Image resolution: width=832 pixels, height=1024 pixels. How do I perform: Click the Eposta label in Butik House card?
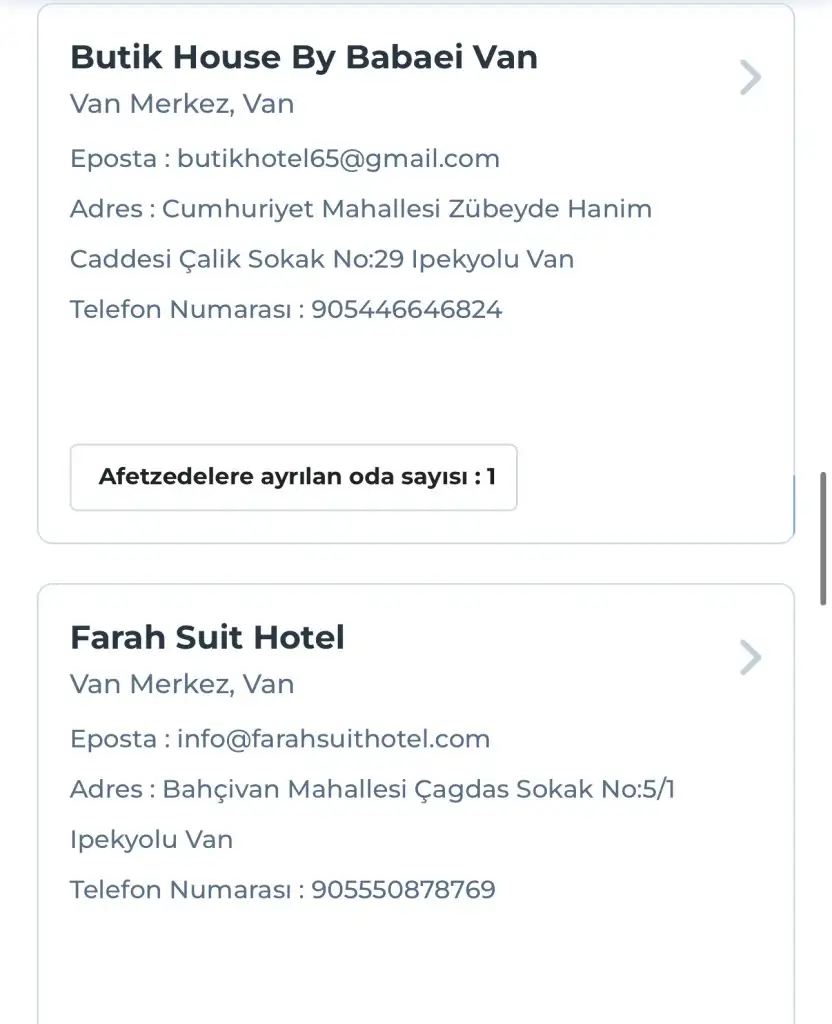click(x=114, y=158)
